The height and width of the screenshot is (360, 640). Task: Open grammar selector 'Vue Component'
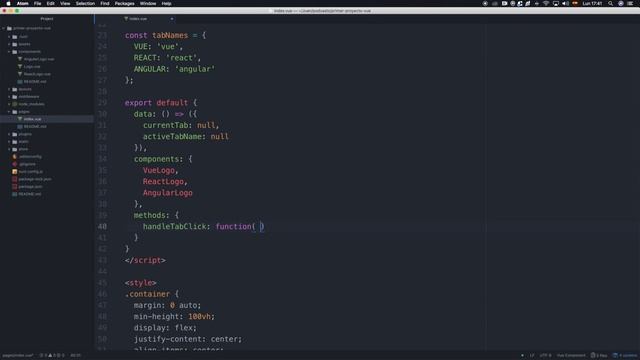click(x=571, y=356)
